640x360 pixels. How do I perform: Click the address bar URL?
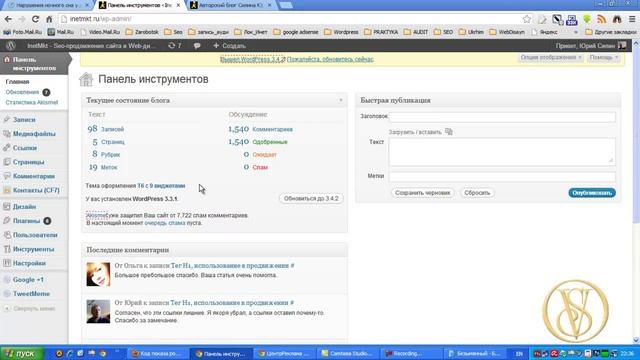click(x=100, y=19)
